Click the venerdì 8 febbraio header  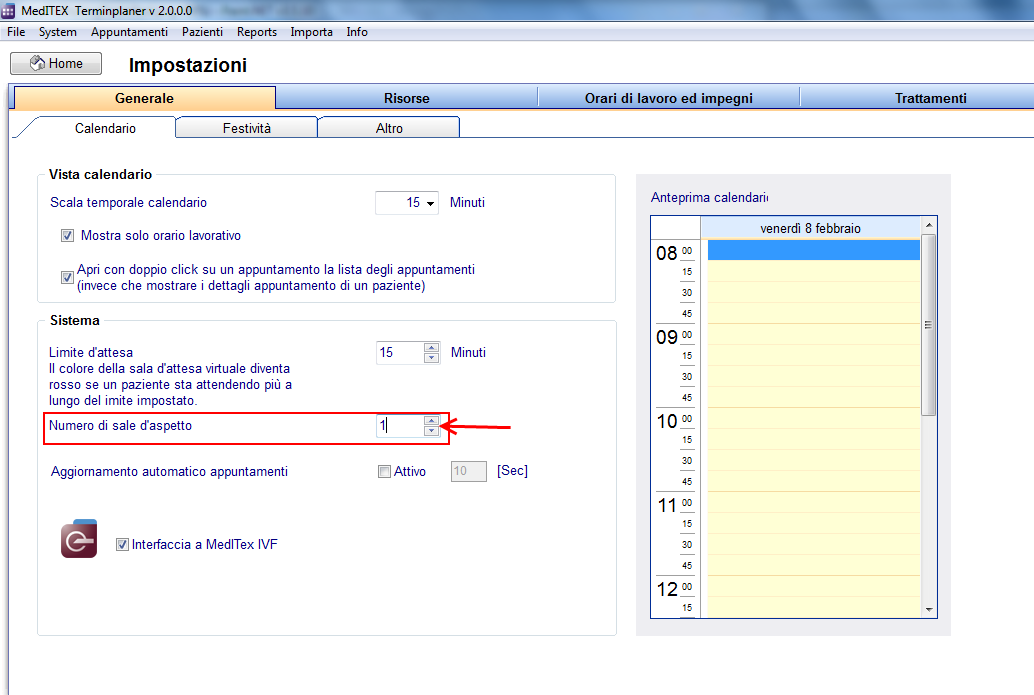[810, 228]
